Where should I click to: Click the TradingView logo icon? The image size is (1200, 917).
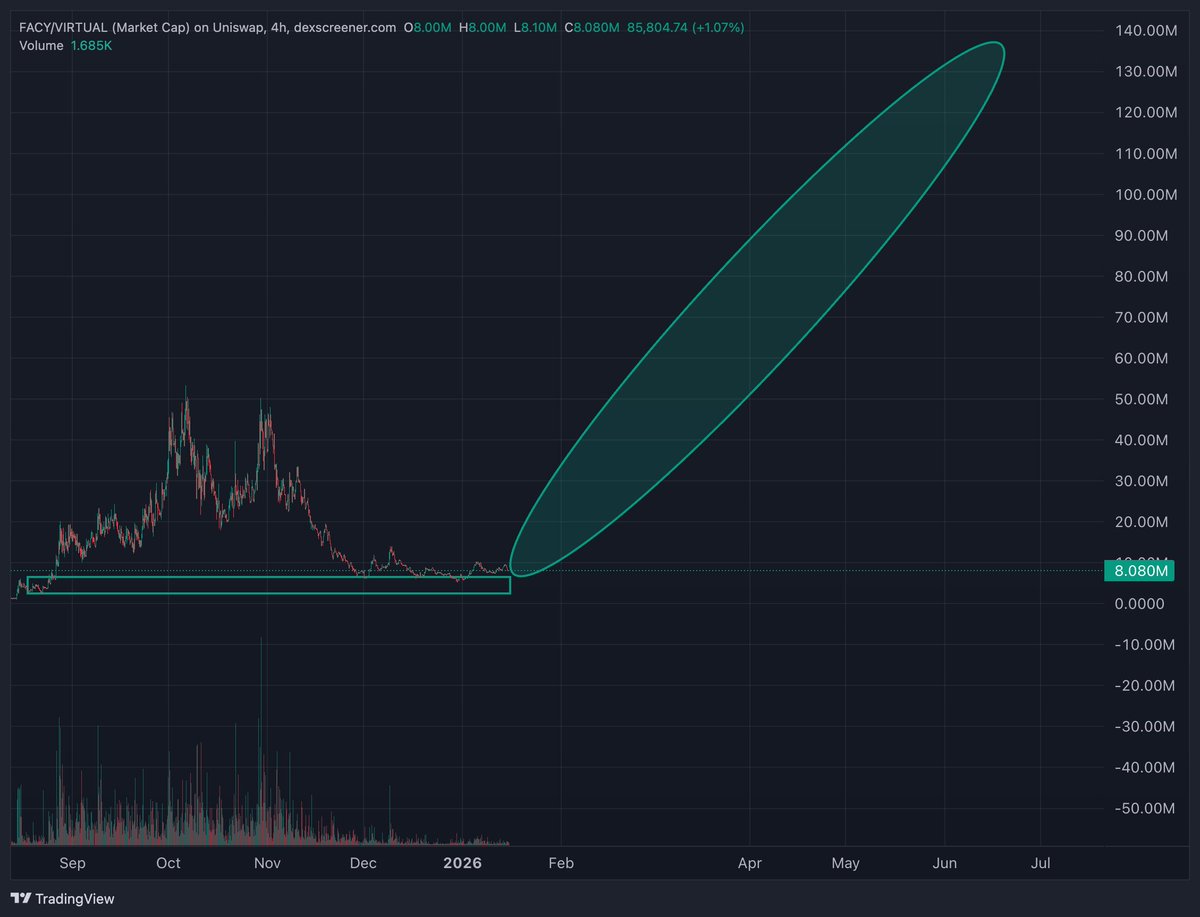point(21,899)
